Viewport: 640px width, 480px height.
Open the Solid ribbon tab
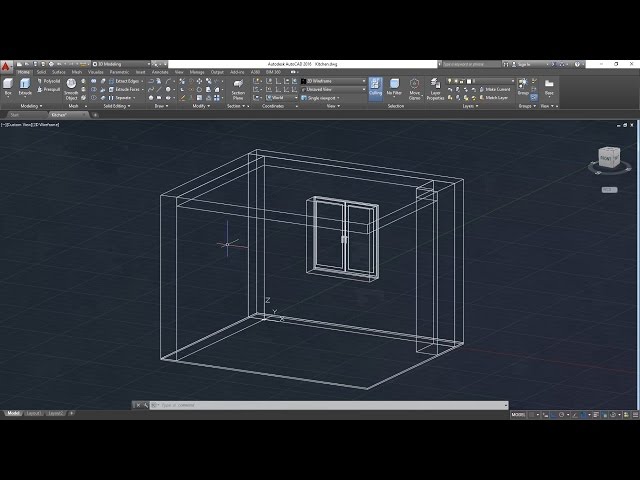(41, 72)
